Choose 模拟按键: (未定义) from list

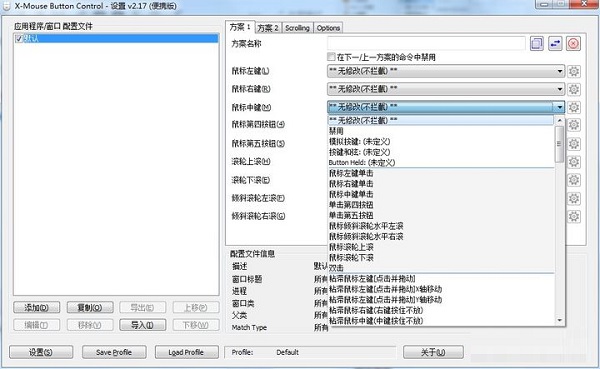pyautogui.click(x=441, y=142)
